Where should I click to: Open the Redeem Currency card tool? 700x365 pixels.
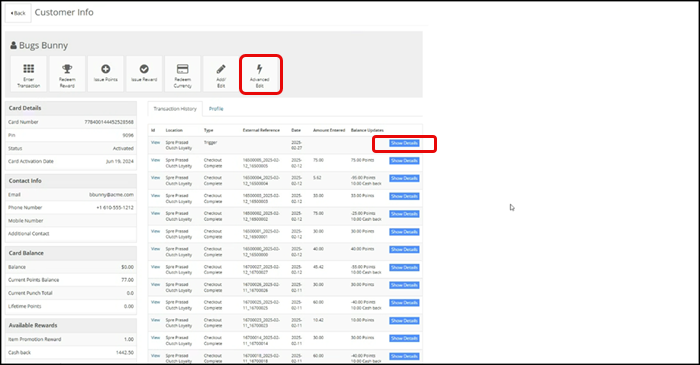coord(182,74)
